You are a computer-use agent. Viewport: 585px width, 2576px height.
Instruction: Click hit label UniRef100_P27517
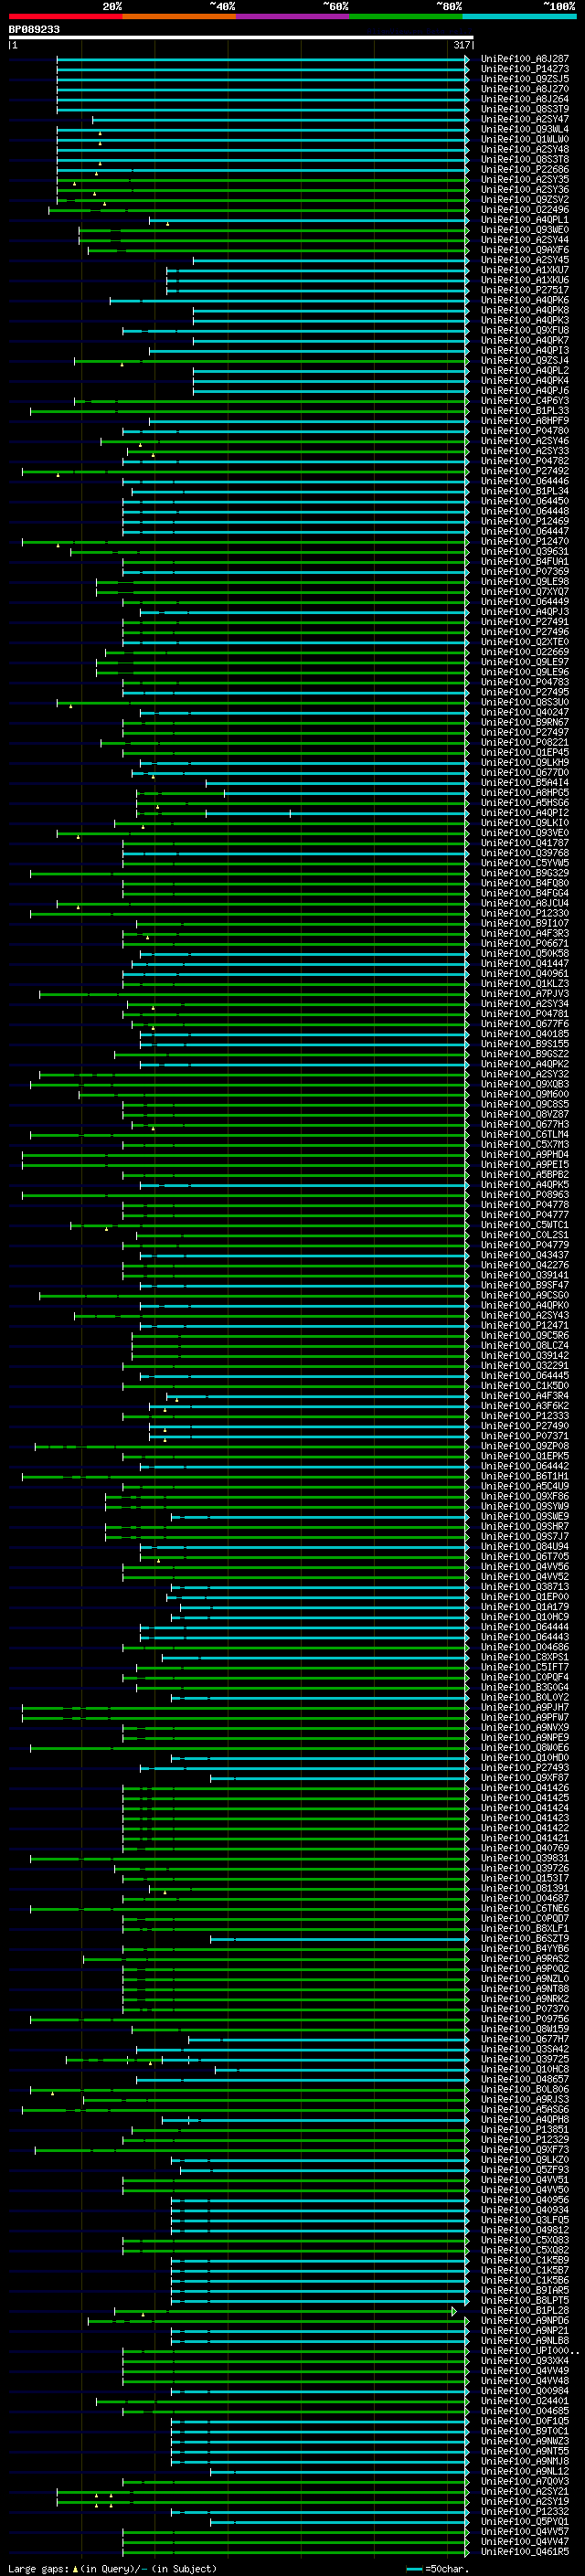coord(524,290)
